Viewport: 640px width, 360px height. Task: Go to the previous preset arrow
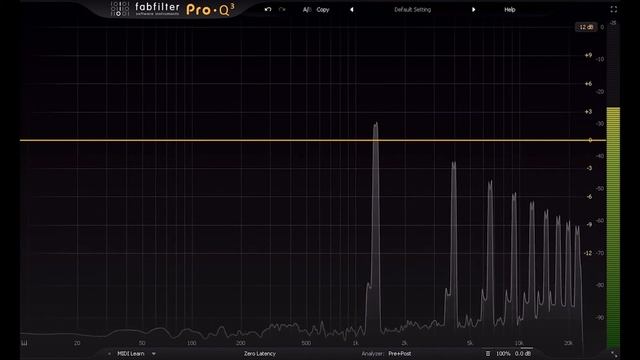click(x=351, y=9)
